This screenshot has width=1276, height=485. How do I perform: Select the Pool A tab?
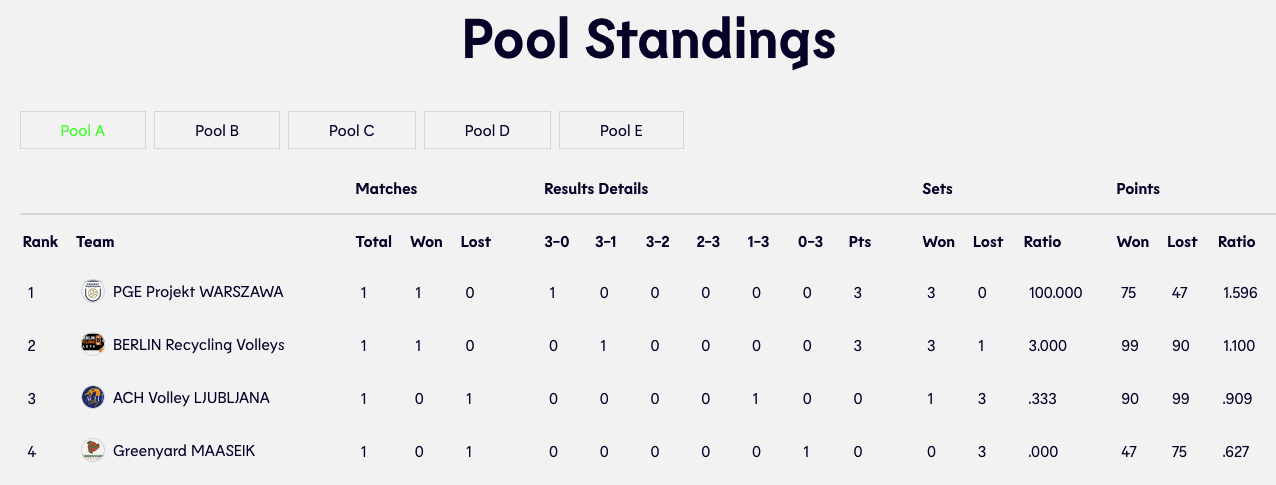point(83,130)
